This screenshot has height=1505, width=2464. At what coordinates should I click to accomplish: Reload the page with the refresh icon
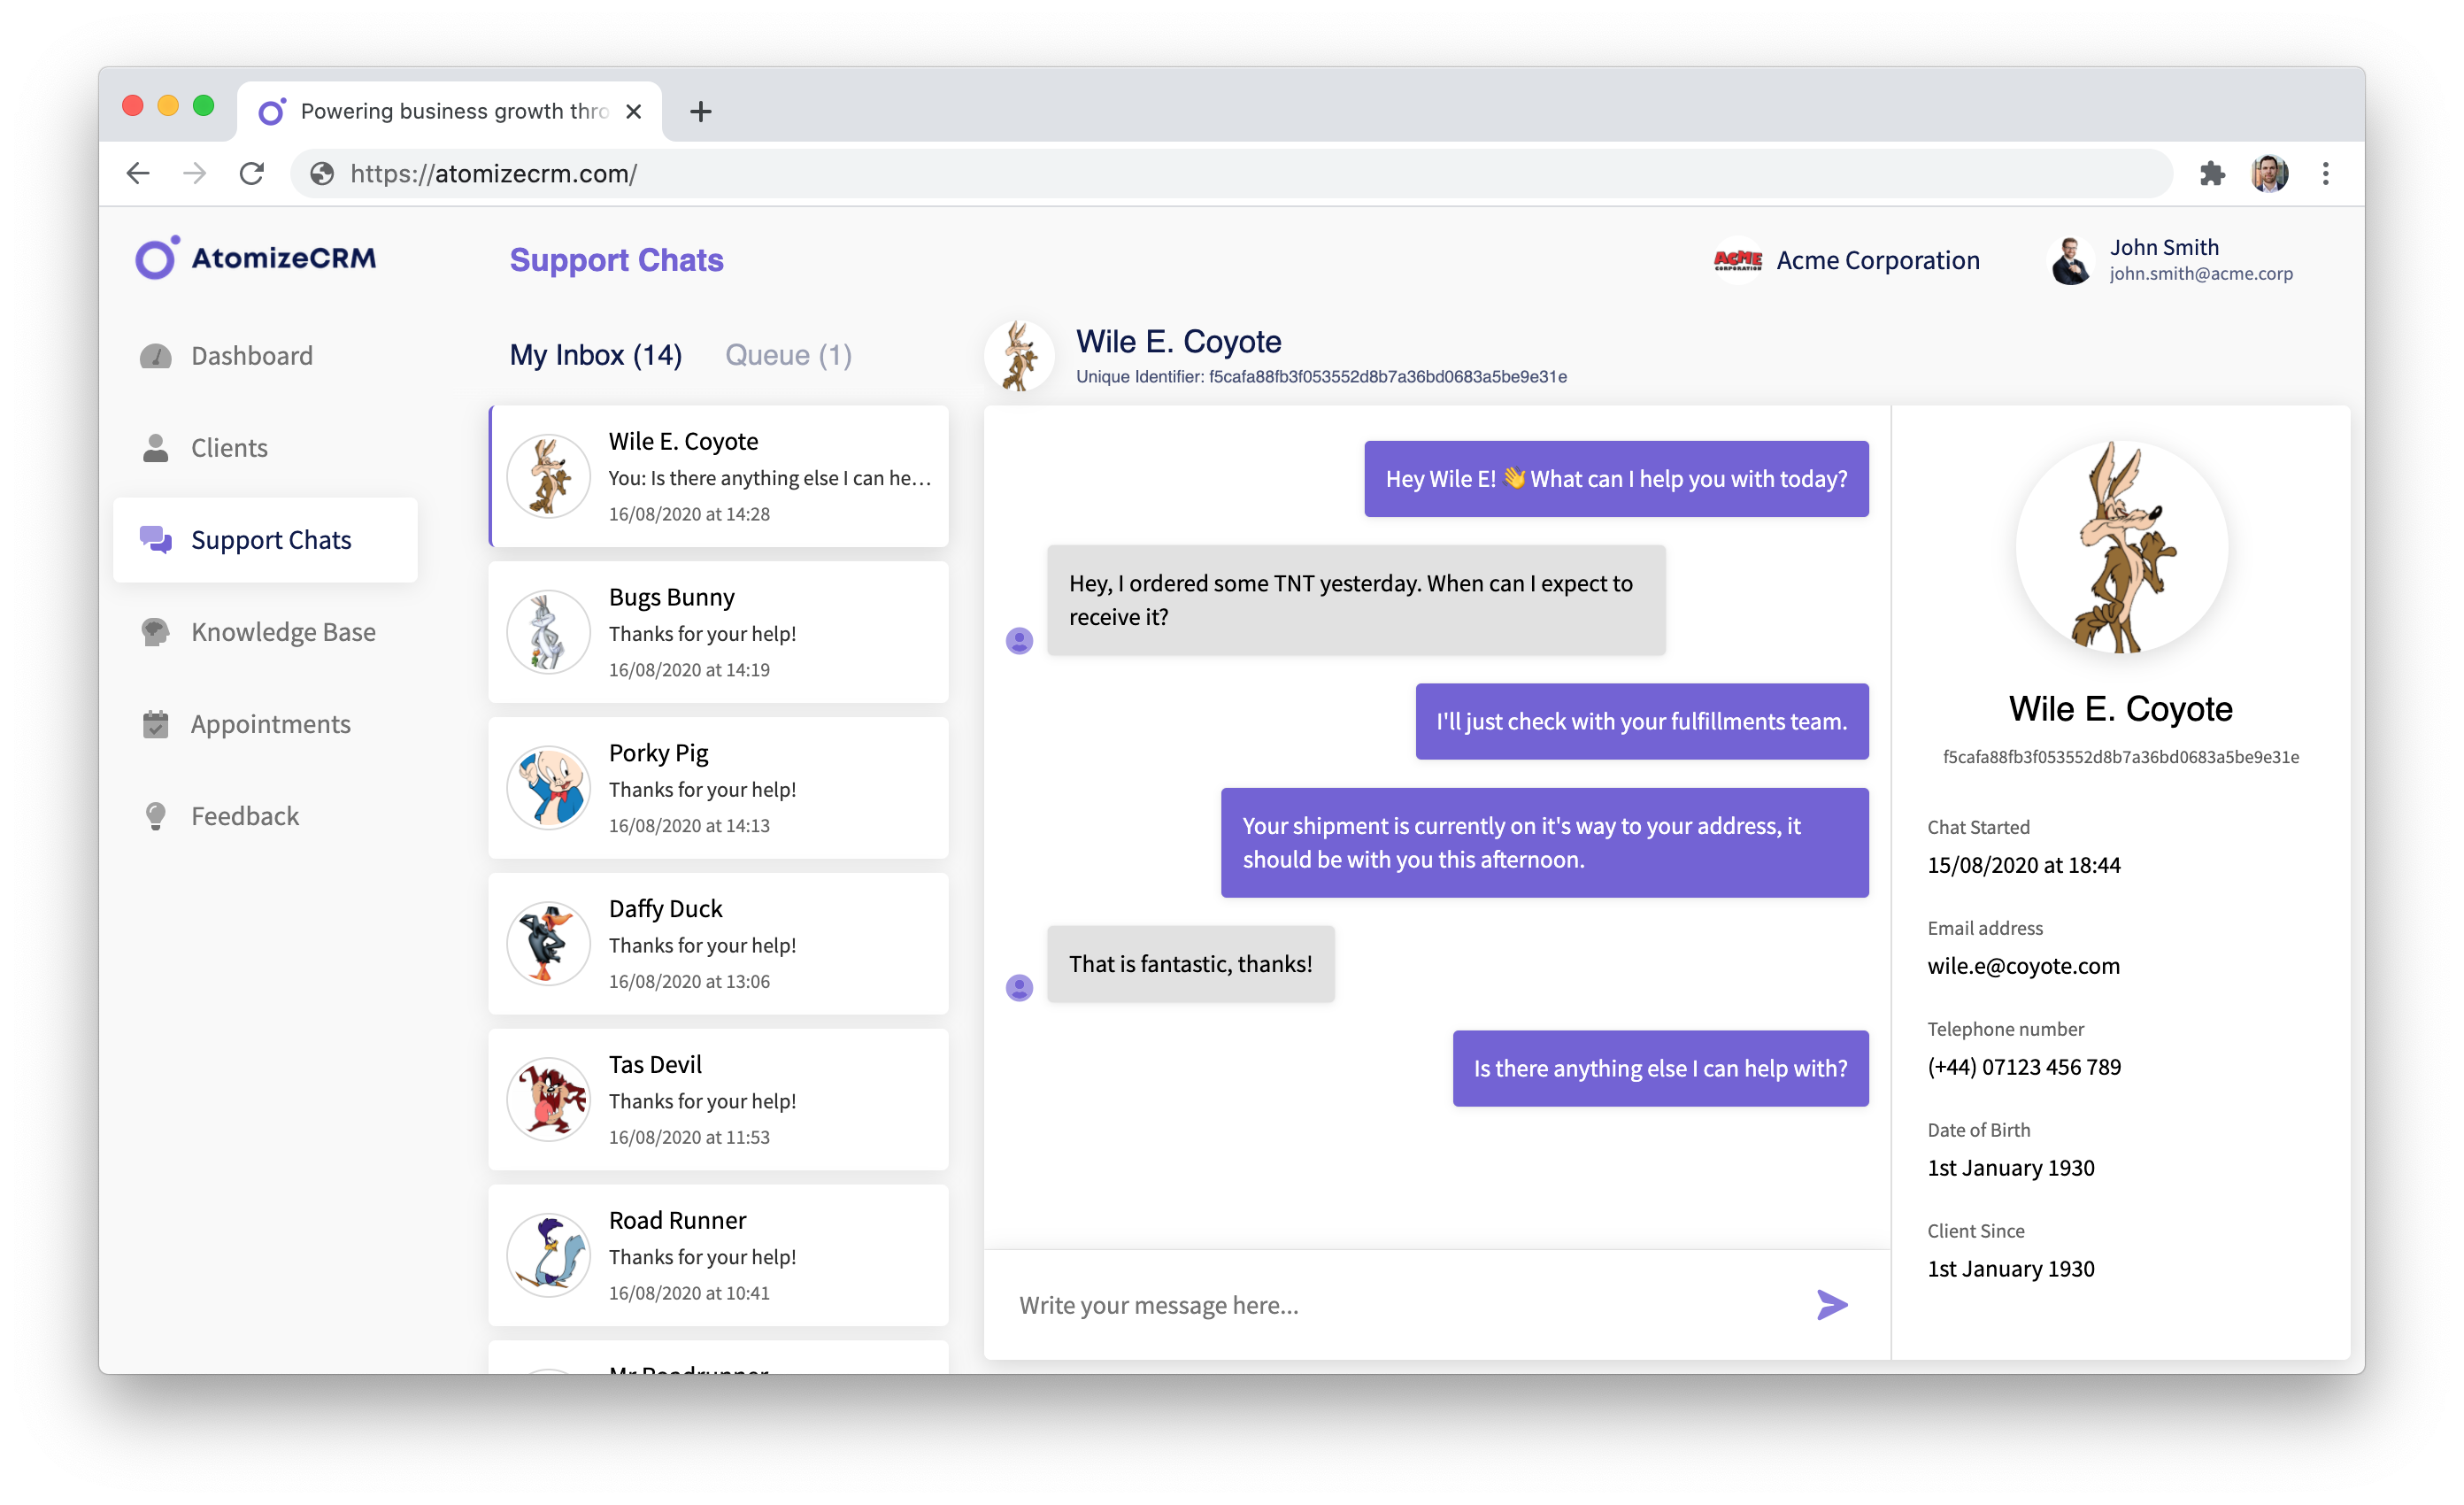click(x=252, y=174)
